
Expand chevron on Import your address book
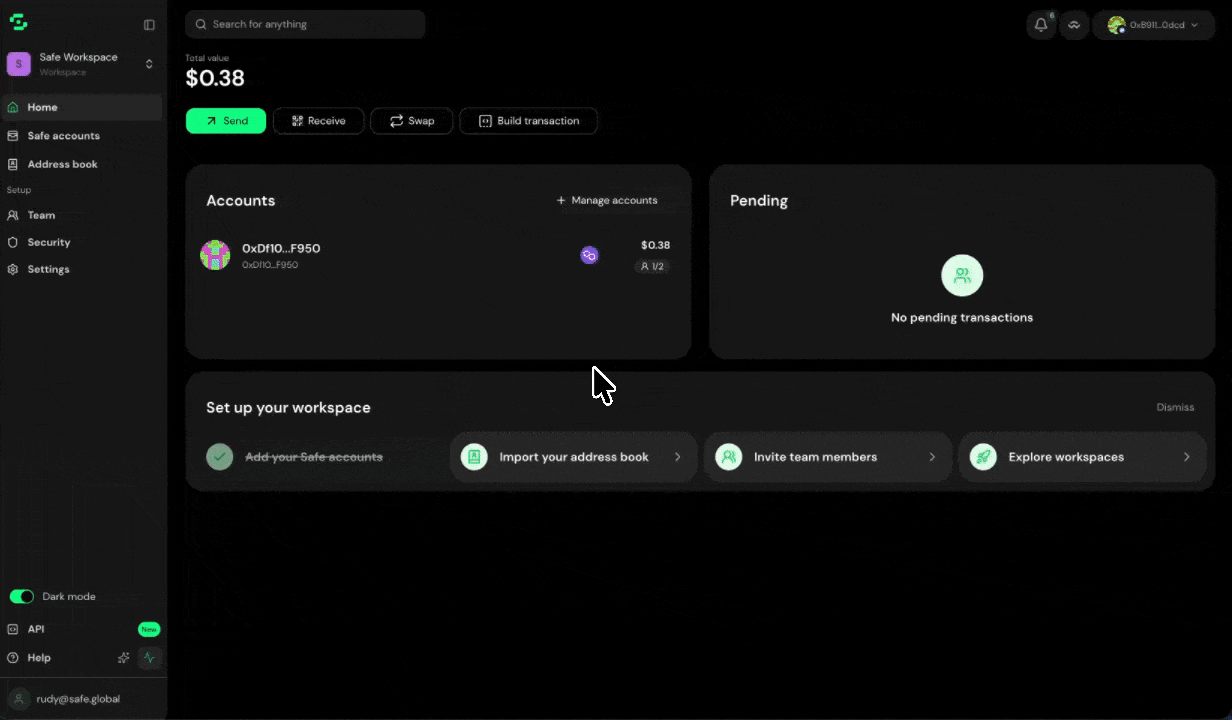pyautogui.click(x=677, y=457)
